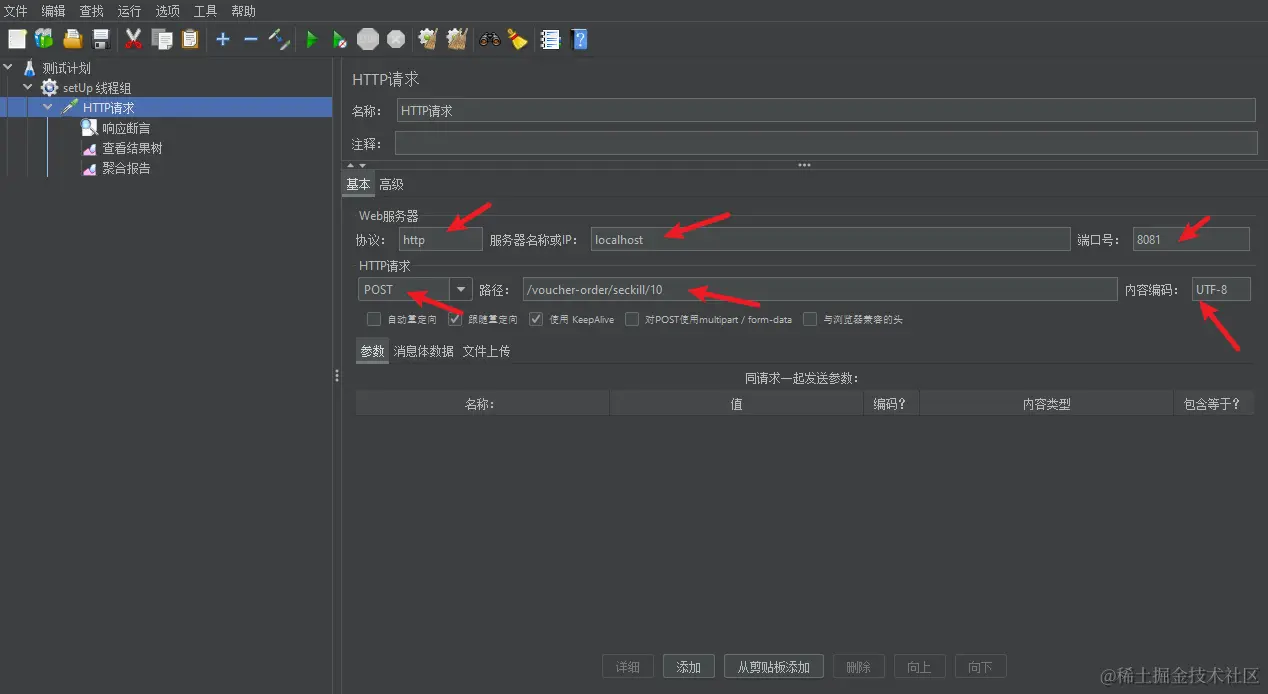Click the chart icon of 聚合报告
The width and height of the screenshot is (1268, 694).
pyautogui.click(x=89, y=168)
